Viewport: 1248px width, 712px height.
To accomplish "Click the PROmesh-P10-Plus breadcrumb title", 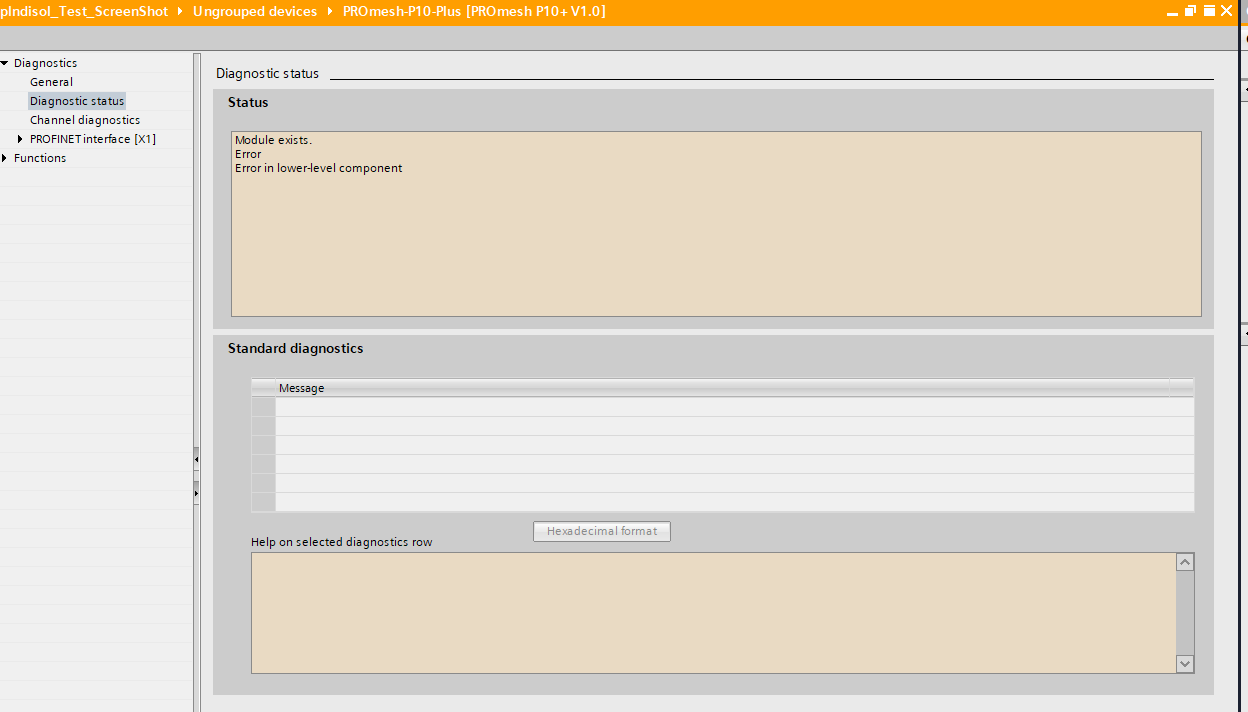I will tap(474, 11).
